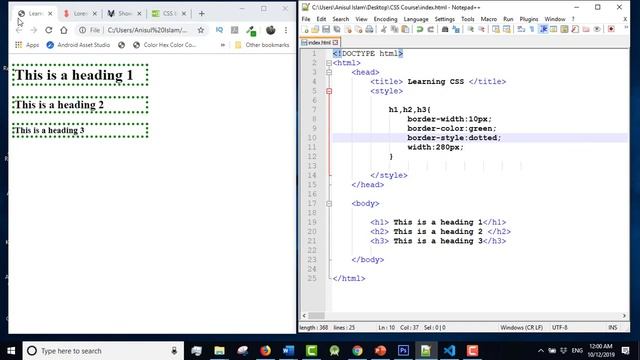Open the Macro menu
The image size is (640, 360).
(489, 19)
